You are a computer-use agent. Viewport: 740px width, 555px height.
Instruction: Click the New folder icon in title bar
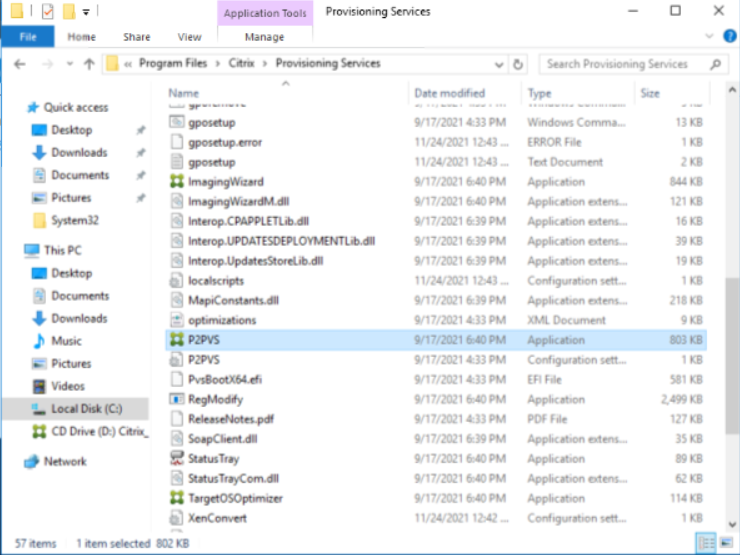69,11
